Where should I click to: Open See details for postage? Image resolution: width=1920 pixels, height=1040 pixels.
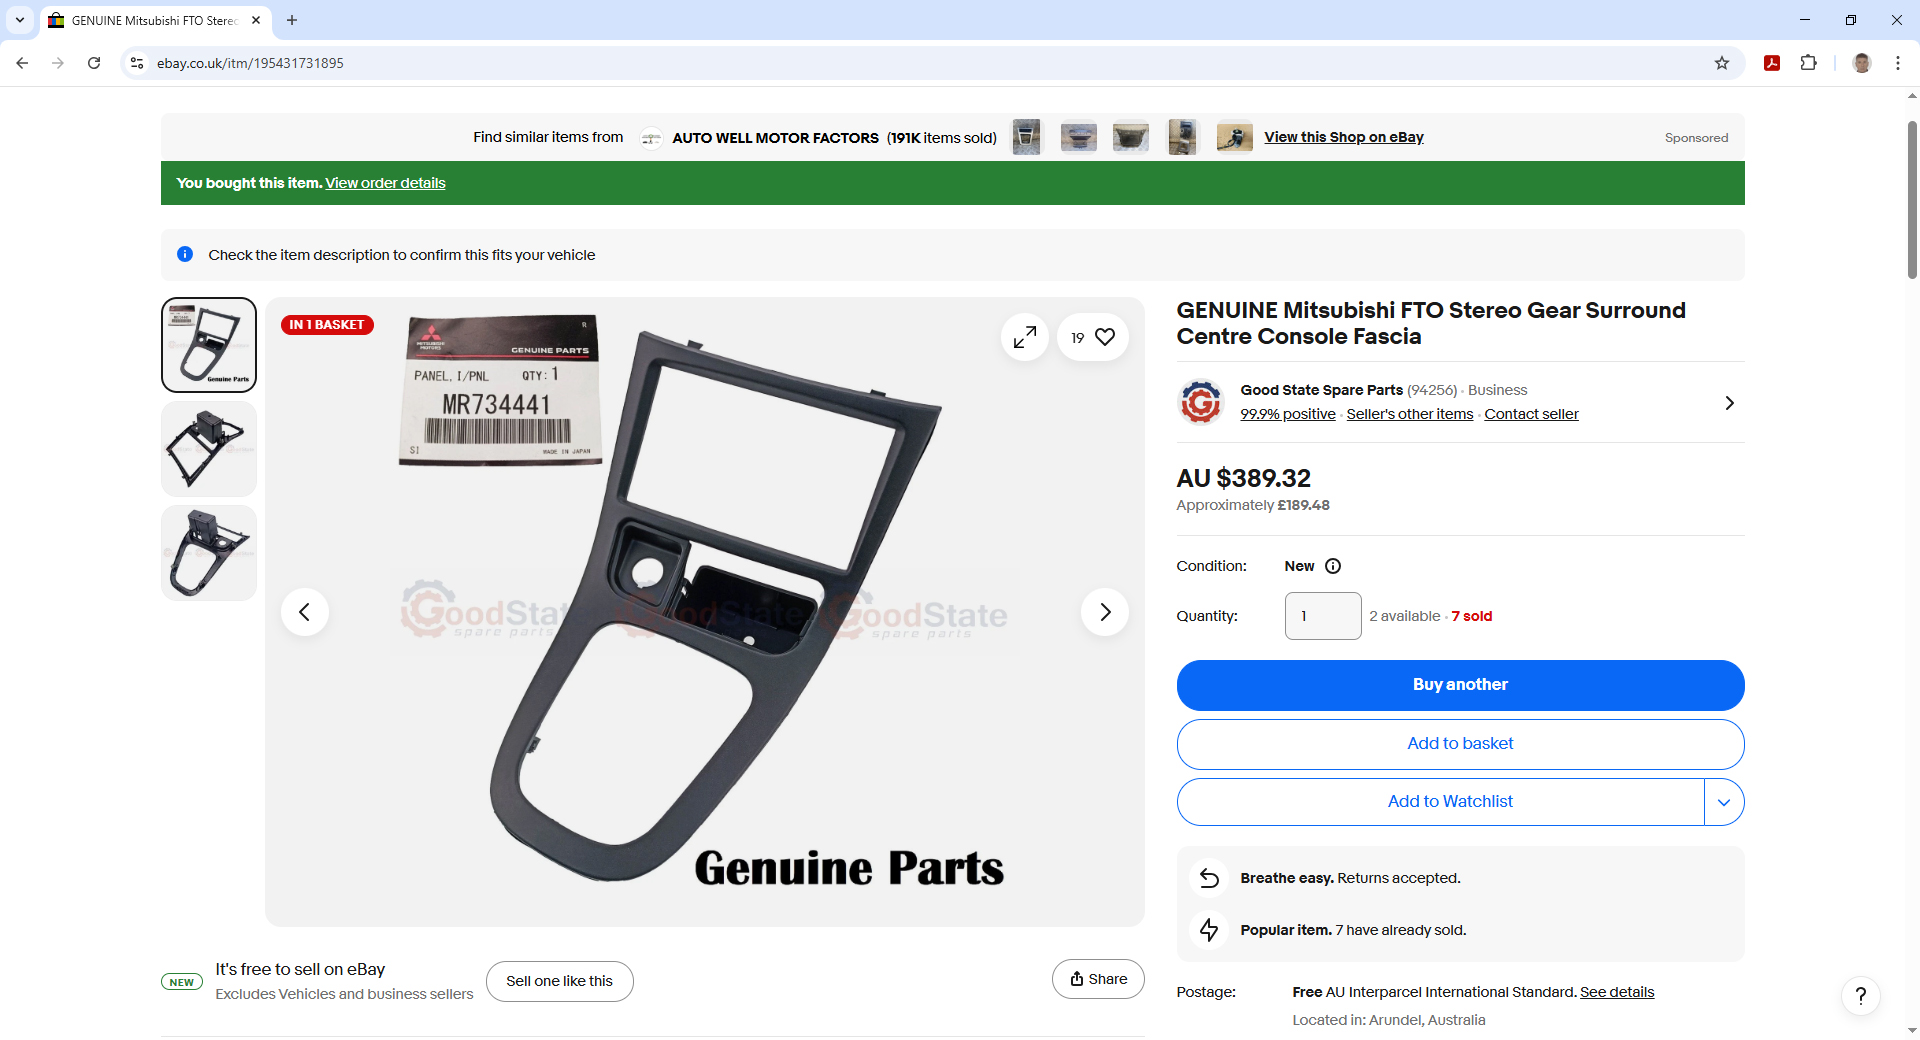click(1617, 992)
